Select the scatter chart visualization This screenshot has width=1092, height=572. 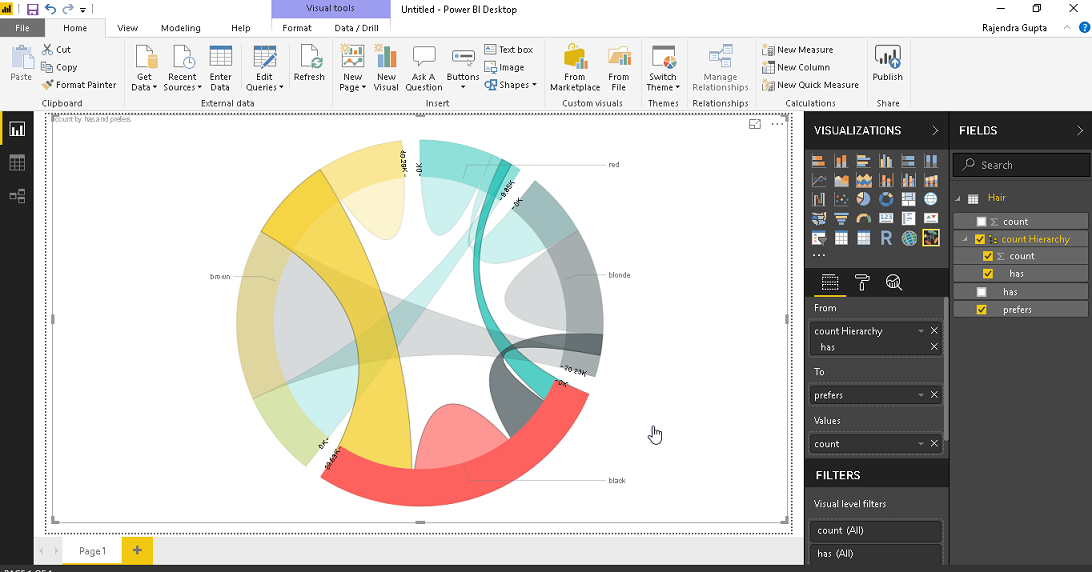tap(841, 199)
